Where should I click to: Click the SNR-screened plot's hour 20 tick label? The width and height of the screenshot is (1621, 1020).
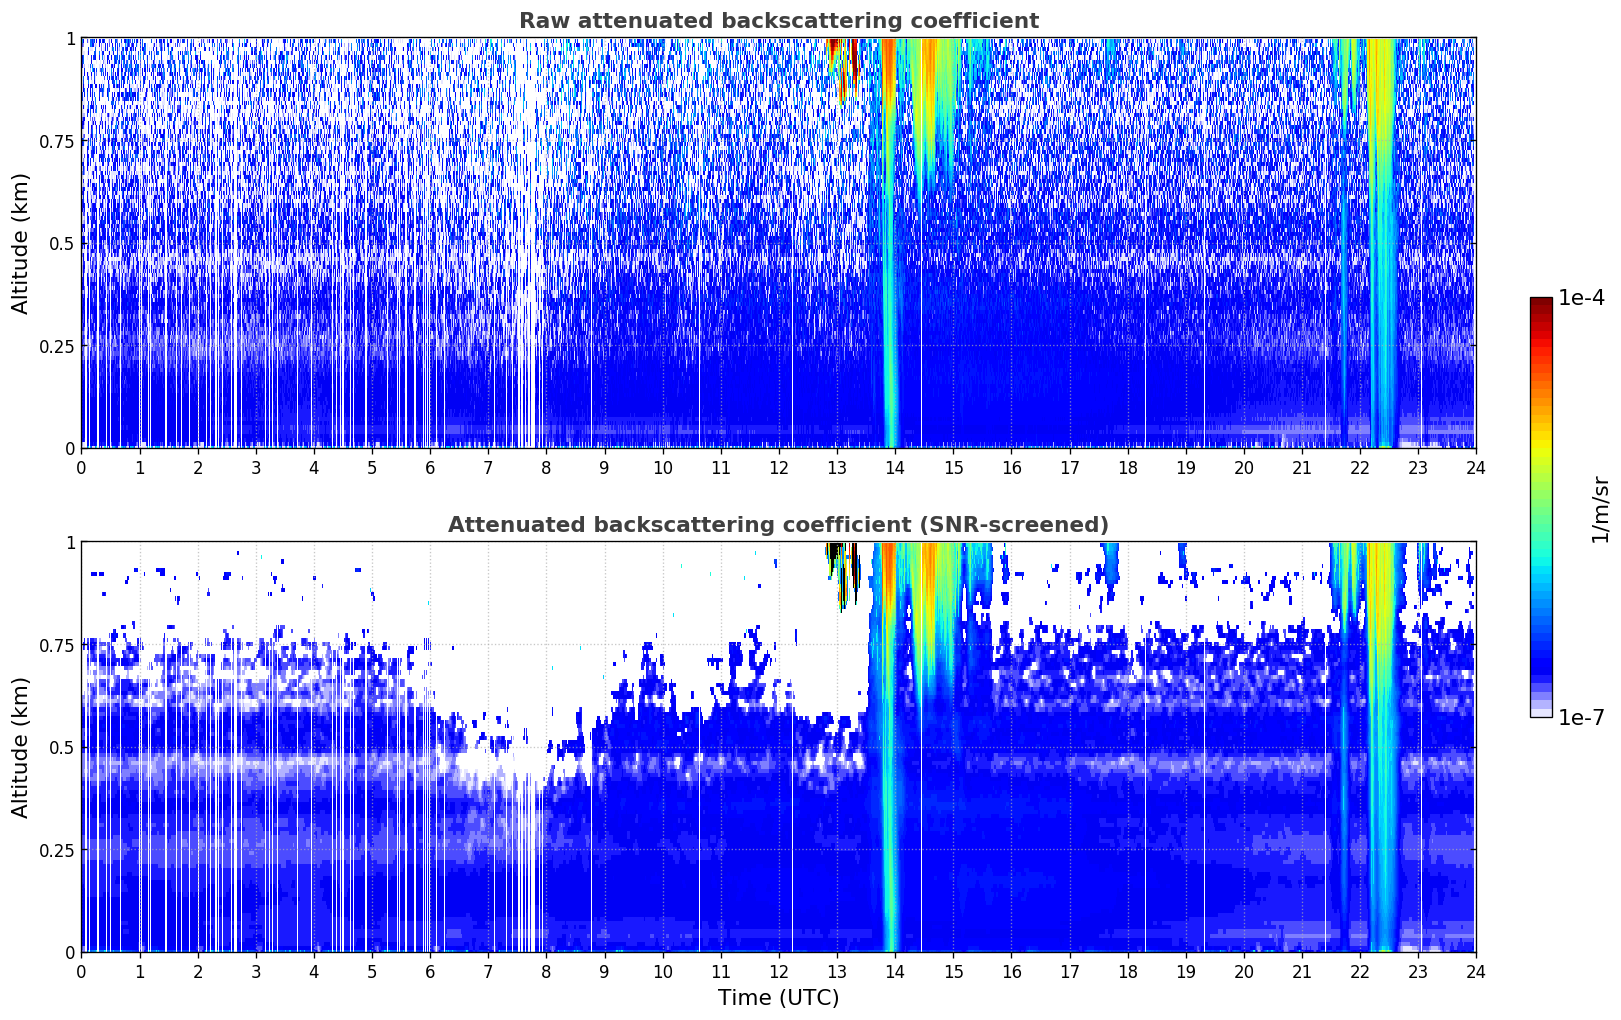pyautogui.click(x=1244, y=971)
